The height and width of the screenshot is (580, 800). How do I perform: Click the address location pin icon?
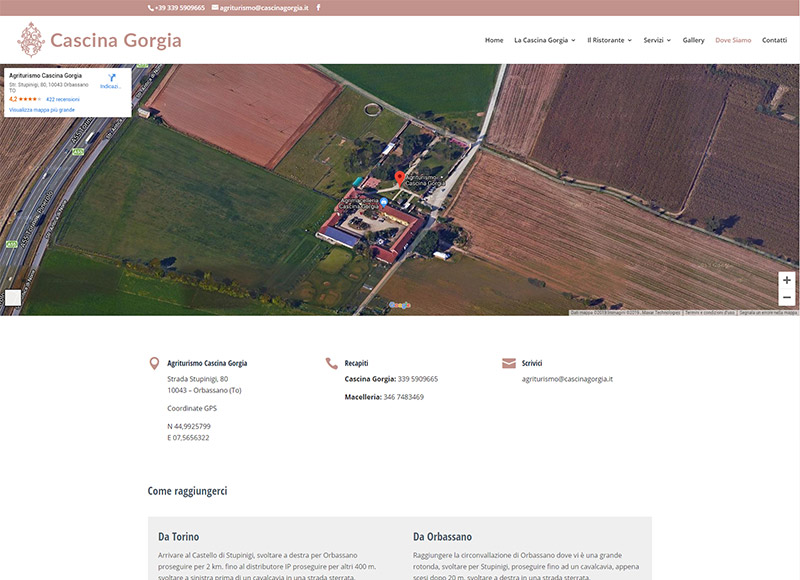click(x=154, y=363)
